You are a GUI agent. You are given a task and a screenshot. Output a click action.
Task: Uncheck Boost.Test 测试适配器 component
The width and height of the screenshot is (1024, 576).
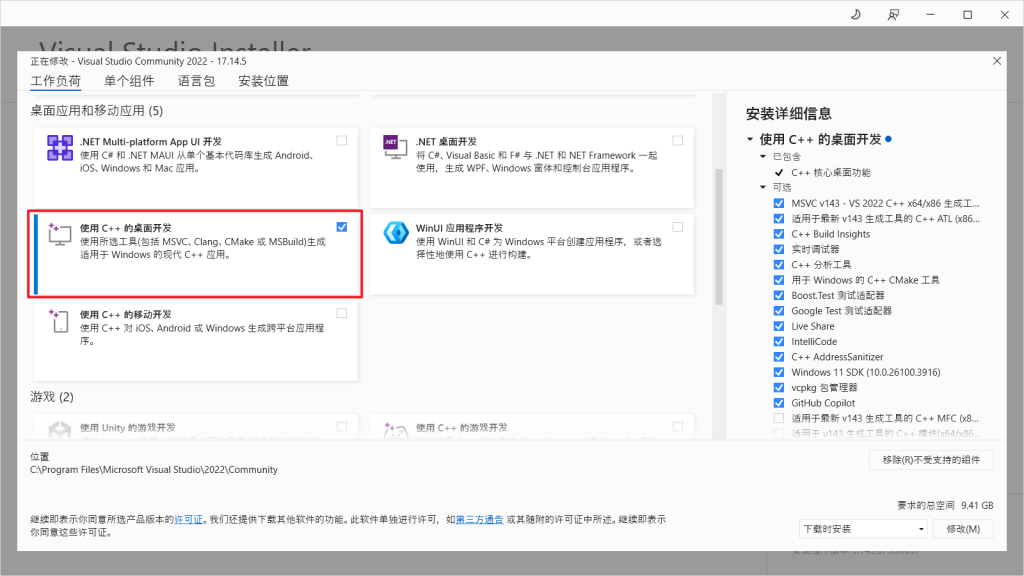[778, 295]
